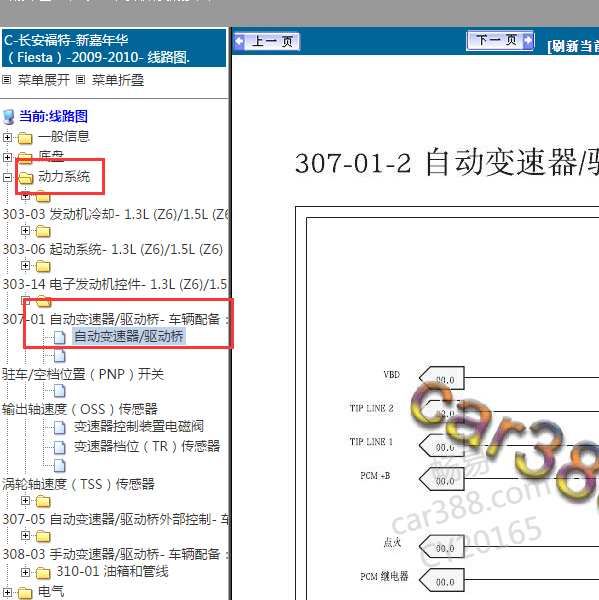Screen dimensions: 599x600
Task: Click the 当前:线路图 link
Action: (x=54, y=116)
